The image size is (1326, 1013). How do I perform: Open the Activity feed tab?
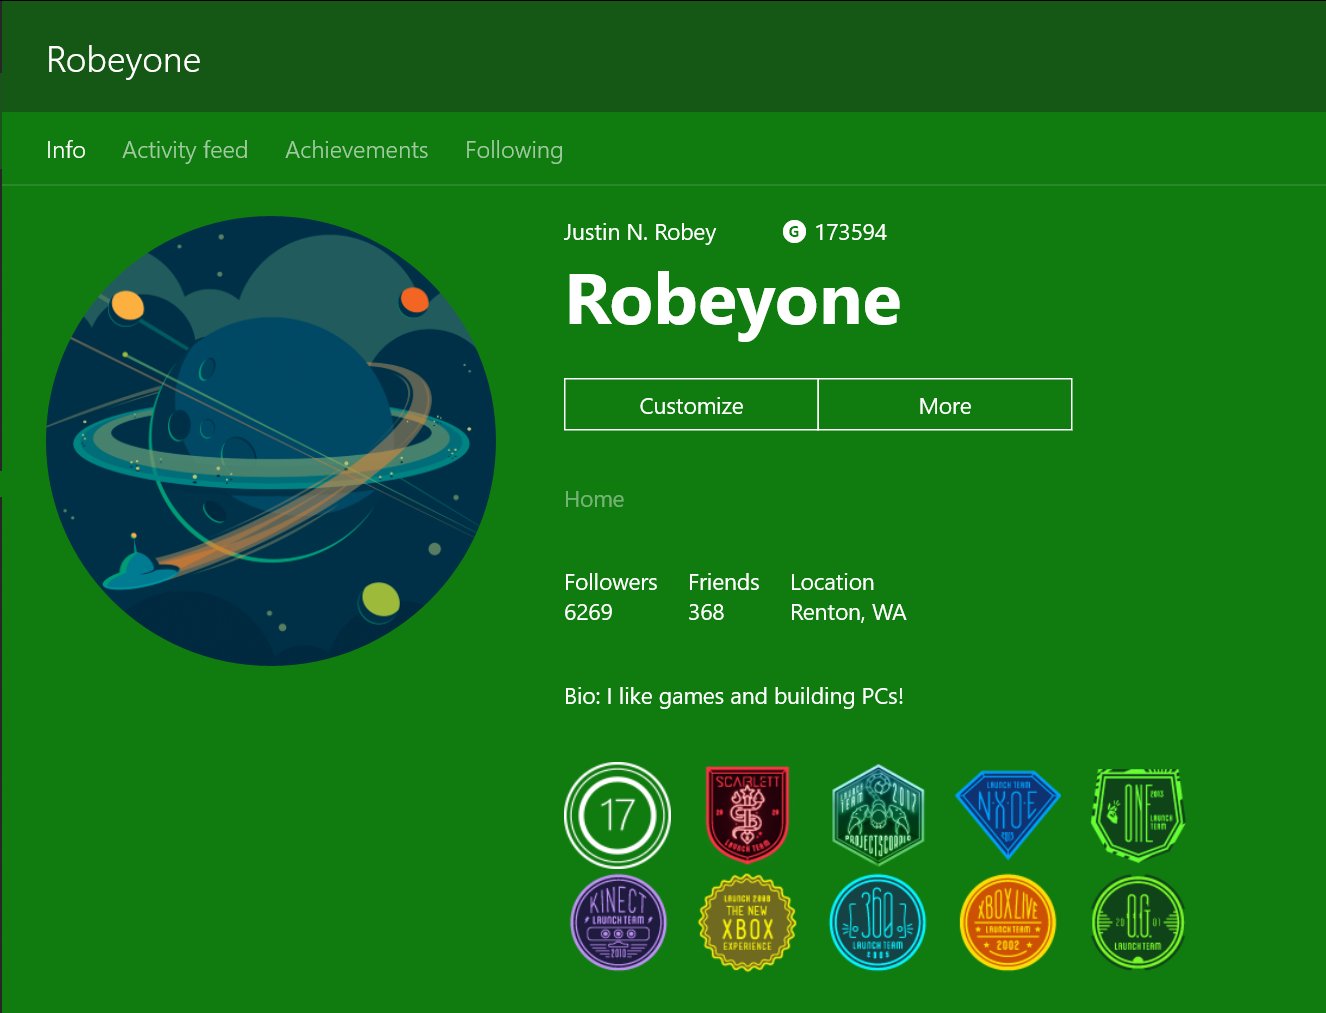click(x=185, y=150)
